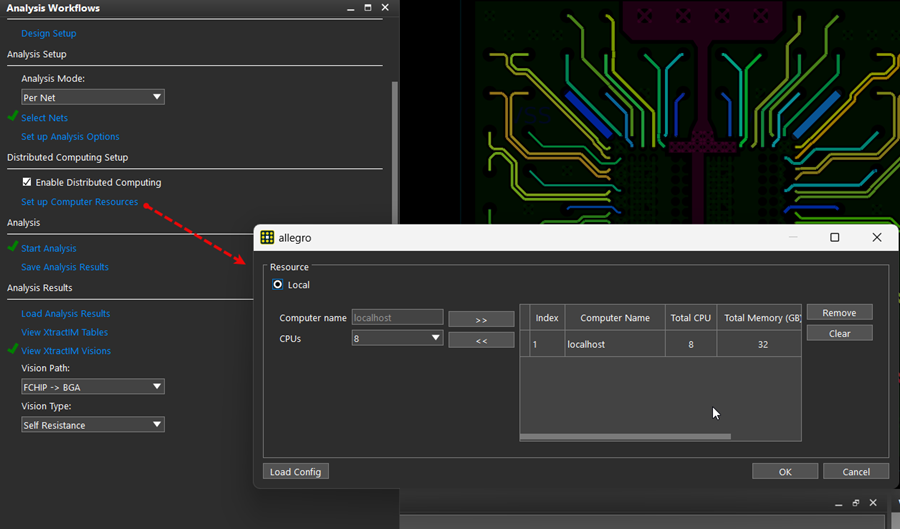This screenshot has height=529, width=900.
Task: Click the remove computer << button
Action: [481, 340]
